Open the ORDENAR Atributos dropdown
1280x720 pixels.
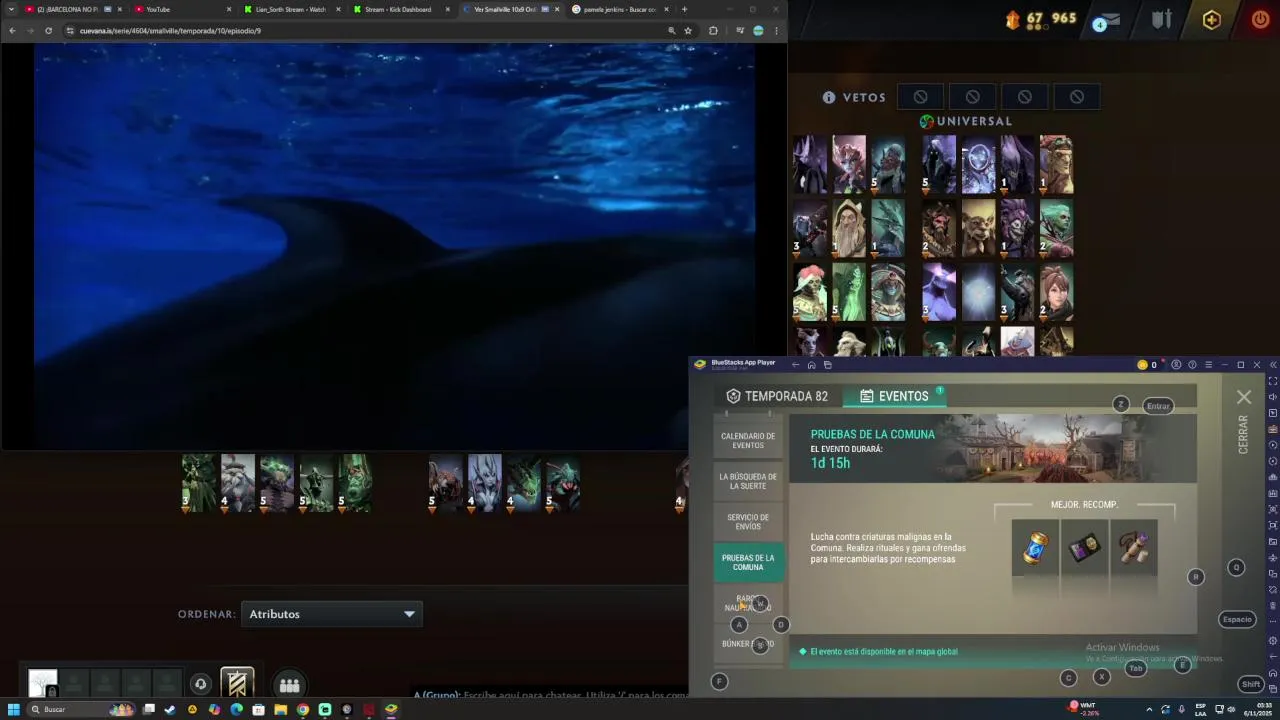click(x=331, y=614)
